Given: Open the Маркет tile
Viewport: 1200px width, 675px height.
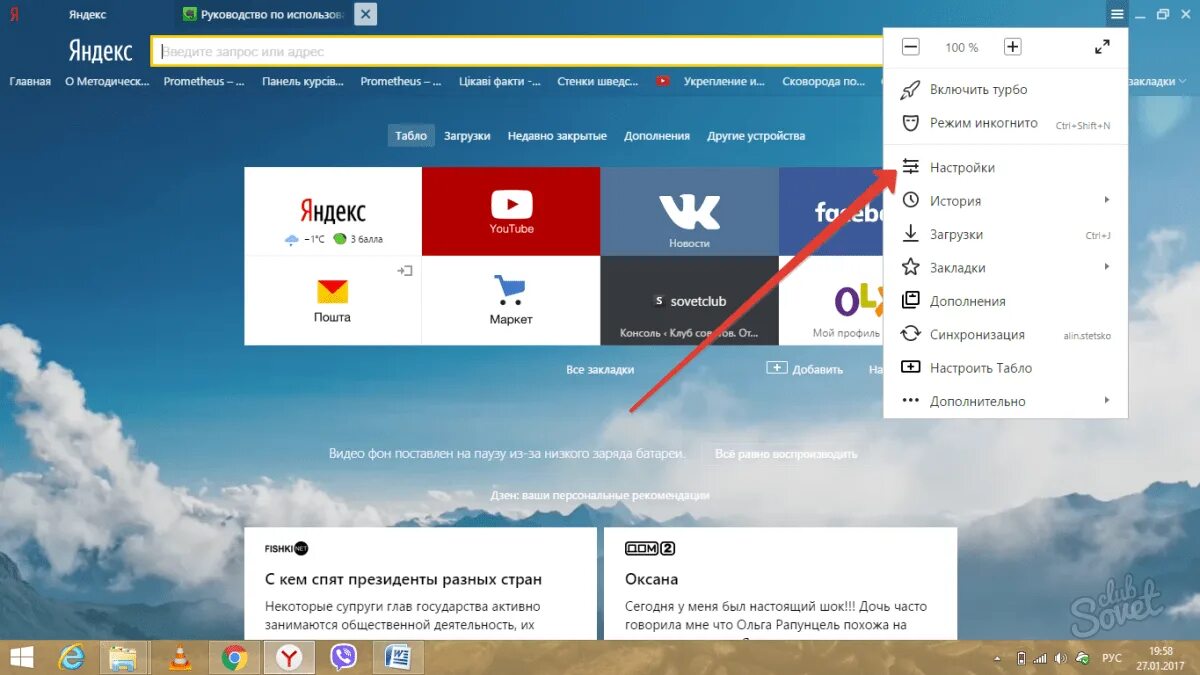Looking at the screenshot, I should (511, 301).
